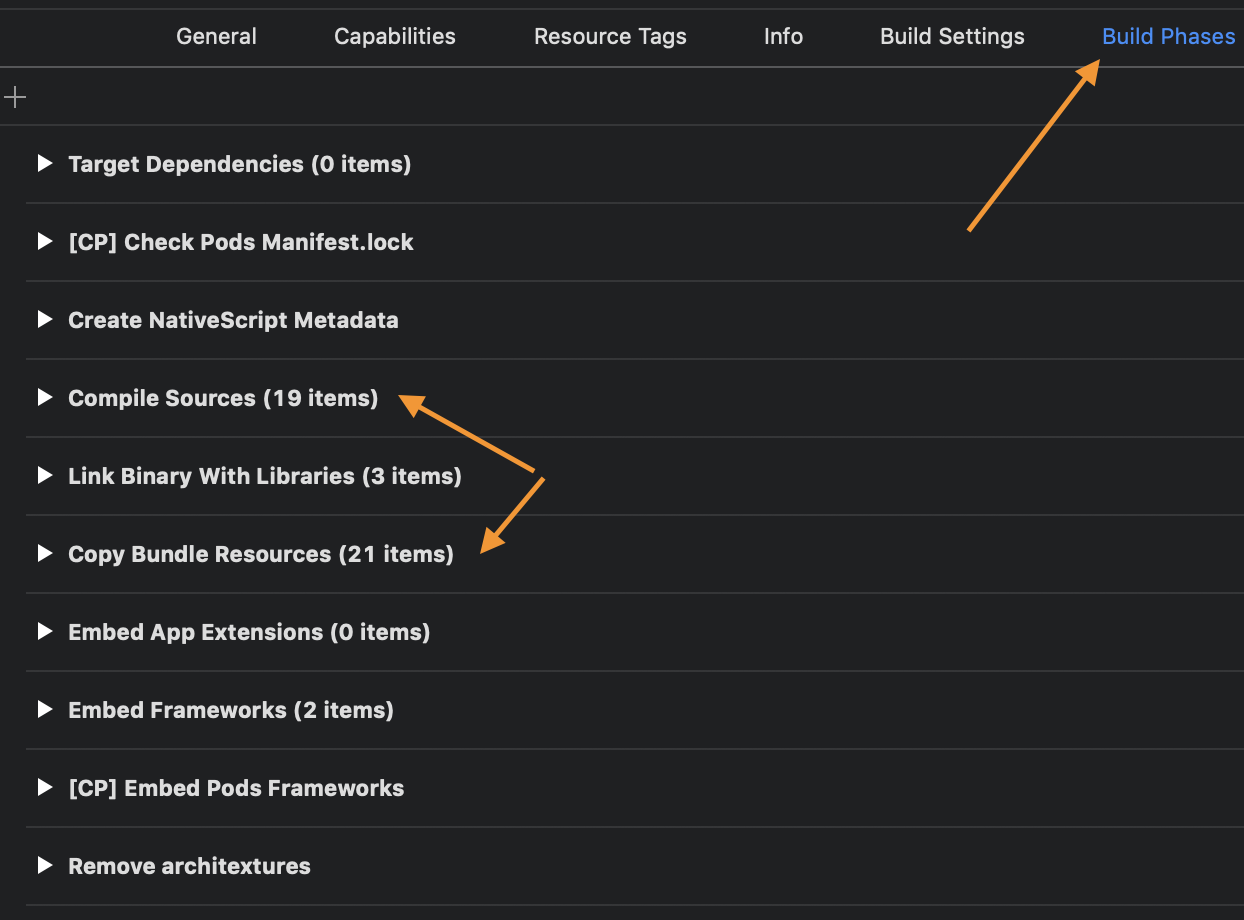Screen dimensions: 1244x920
Task: Expand the Copy Bundle Resources phase
Action: [x=45, y=553]
